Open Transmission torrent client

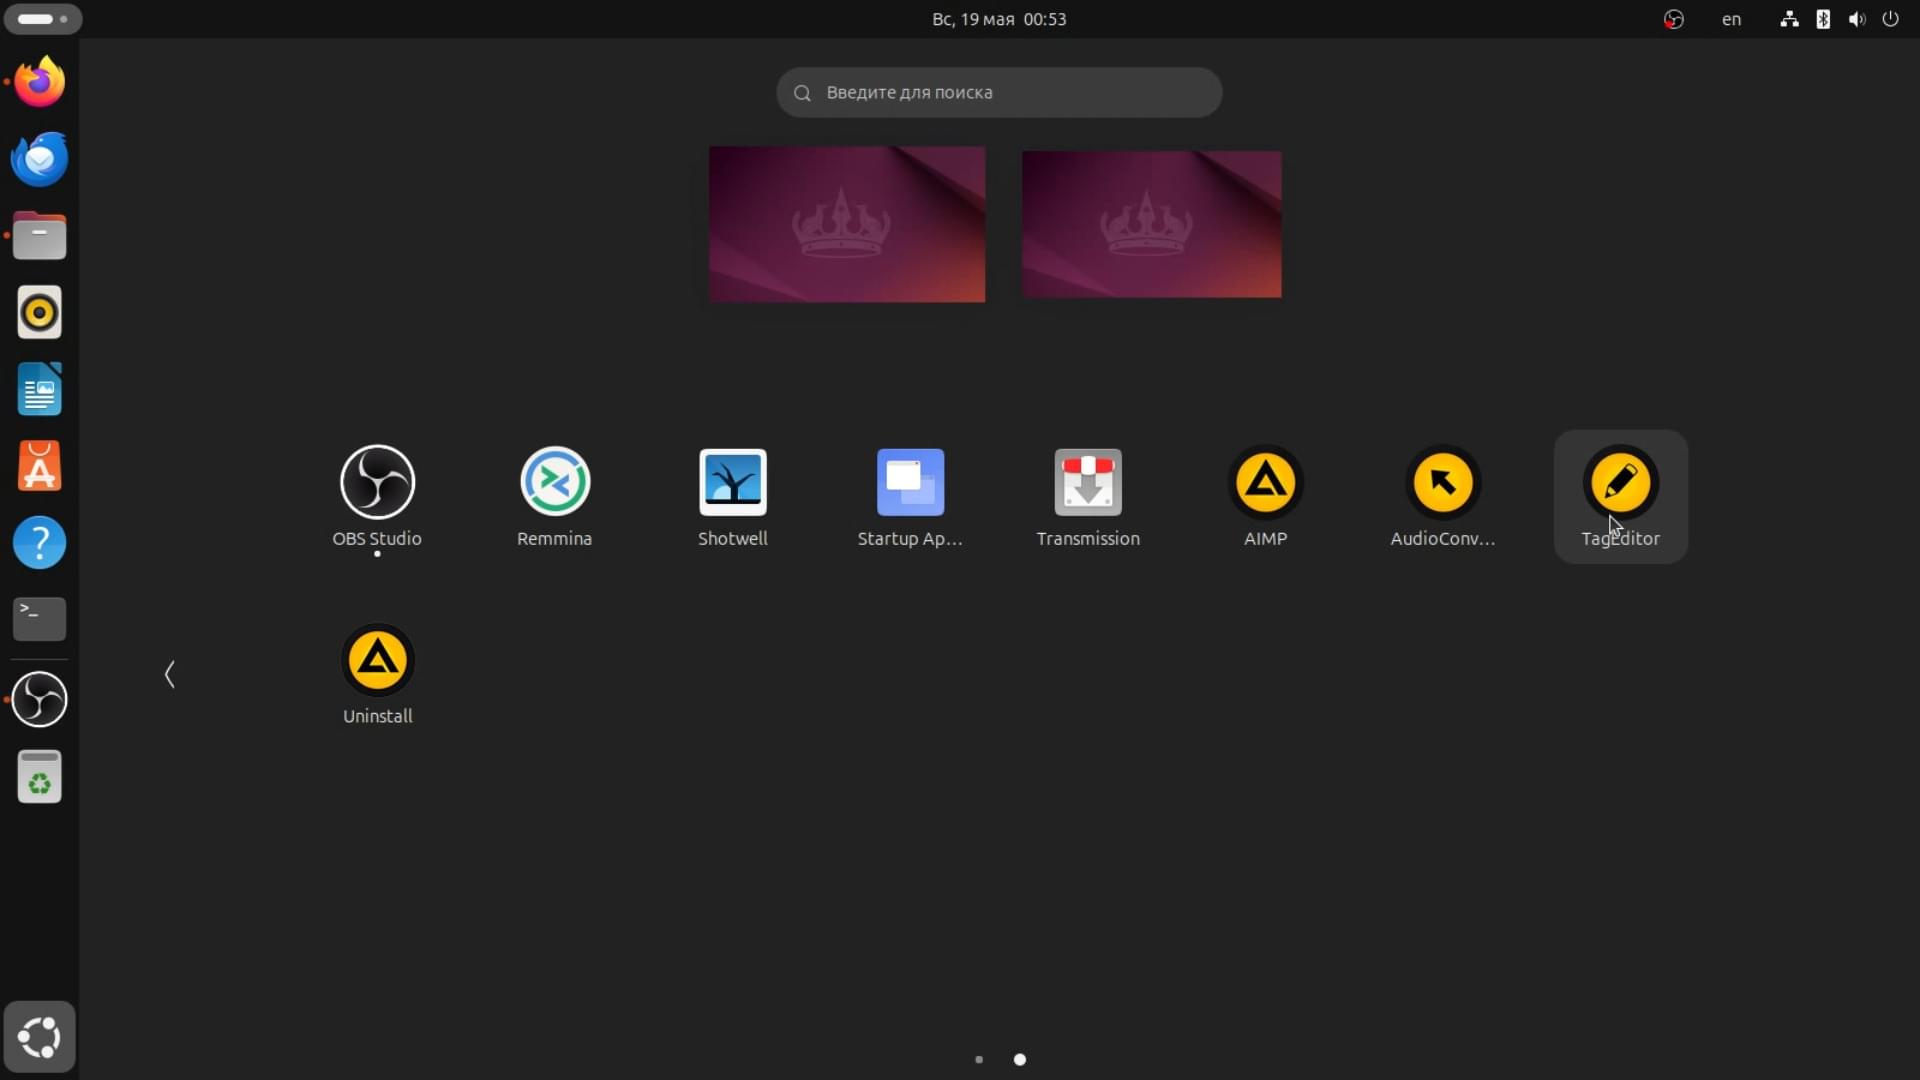pyautogui.click(x=1088, y=496)
